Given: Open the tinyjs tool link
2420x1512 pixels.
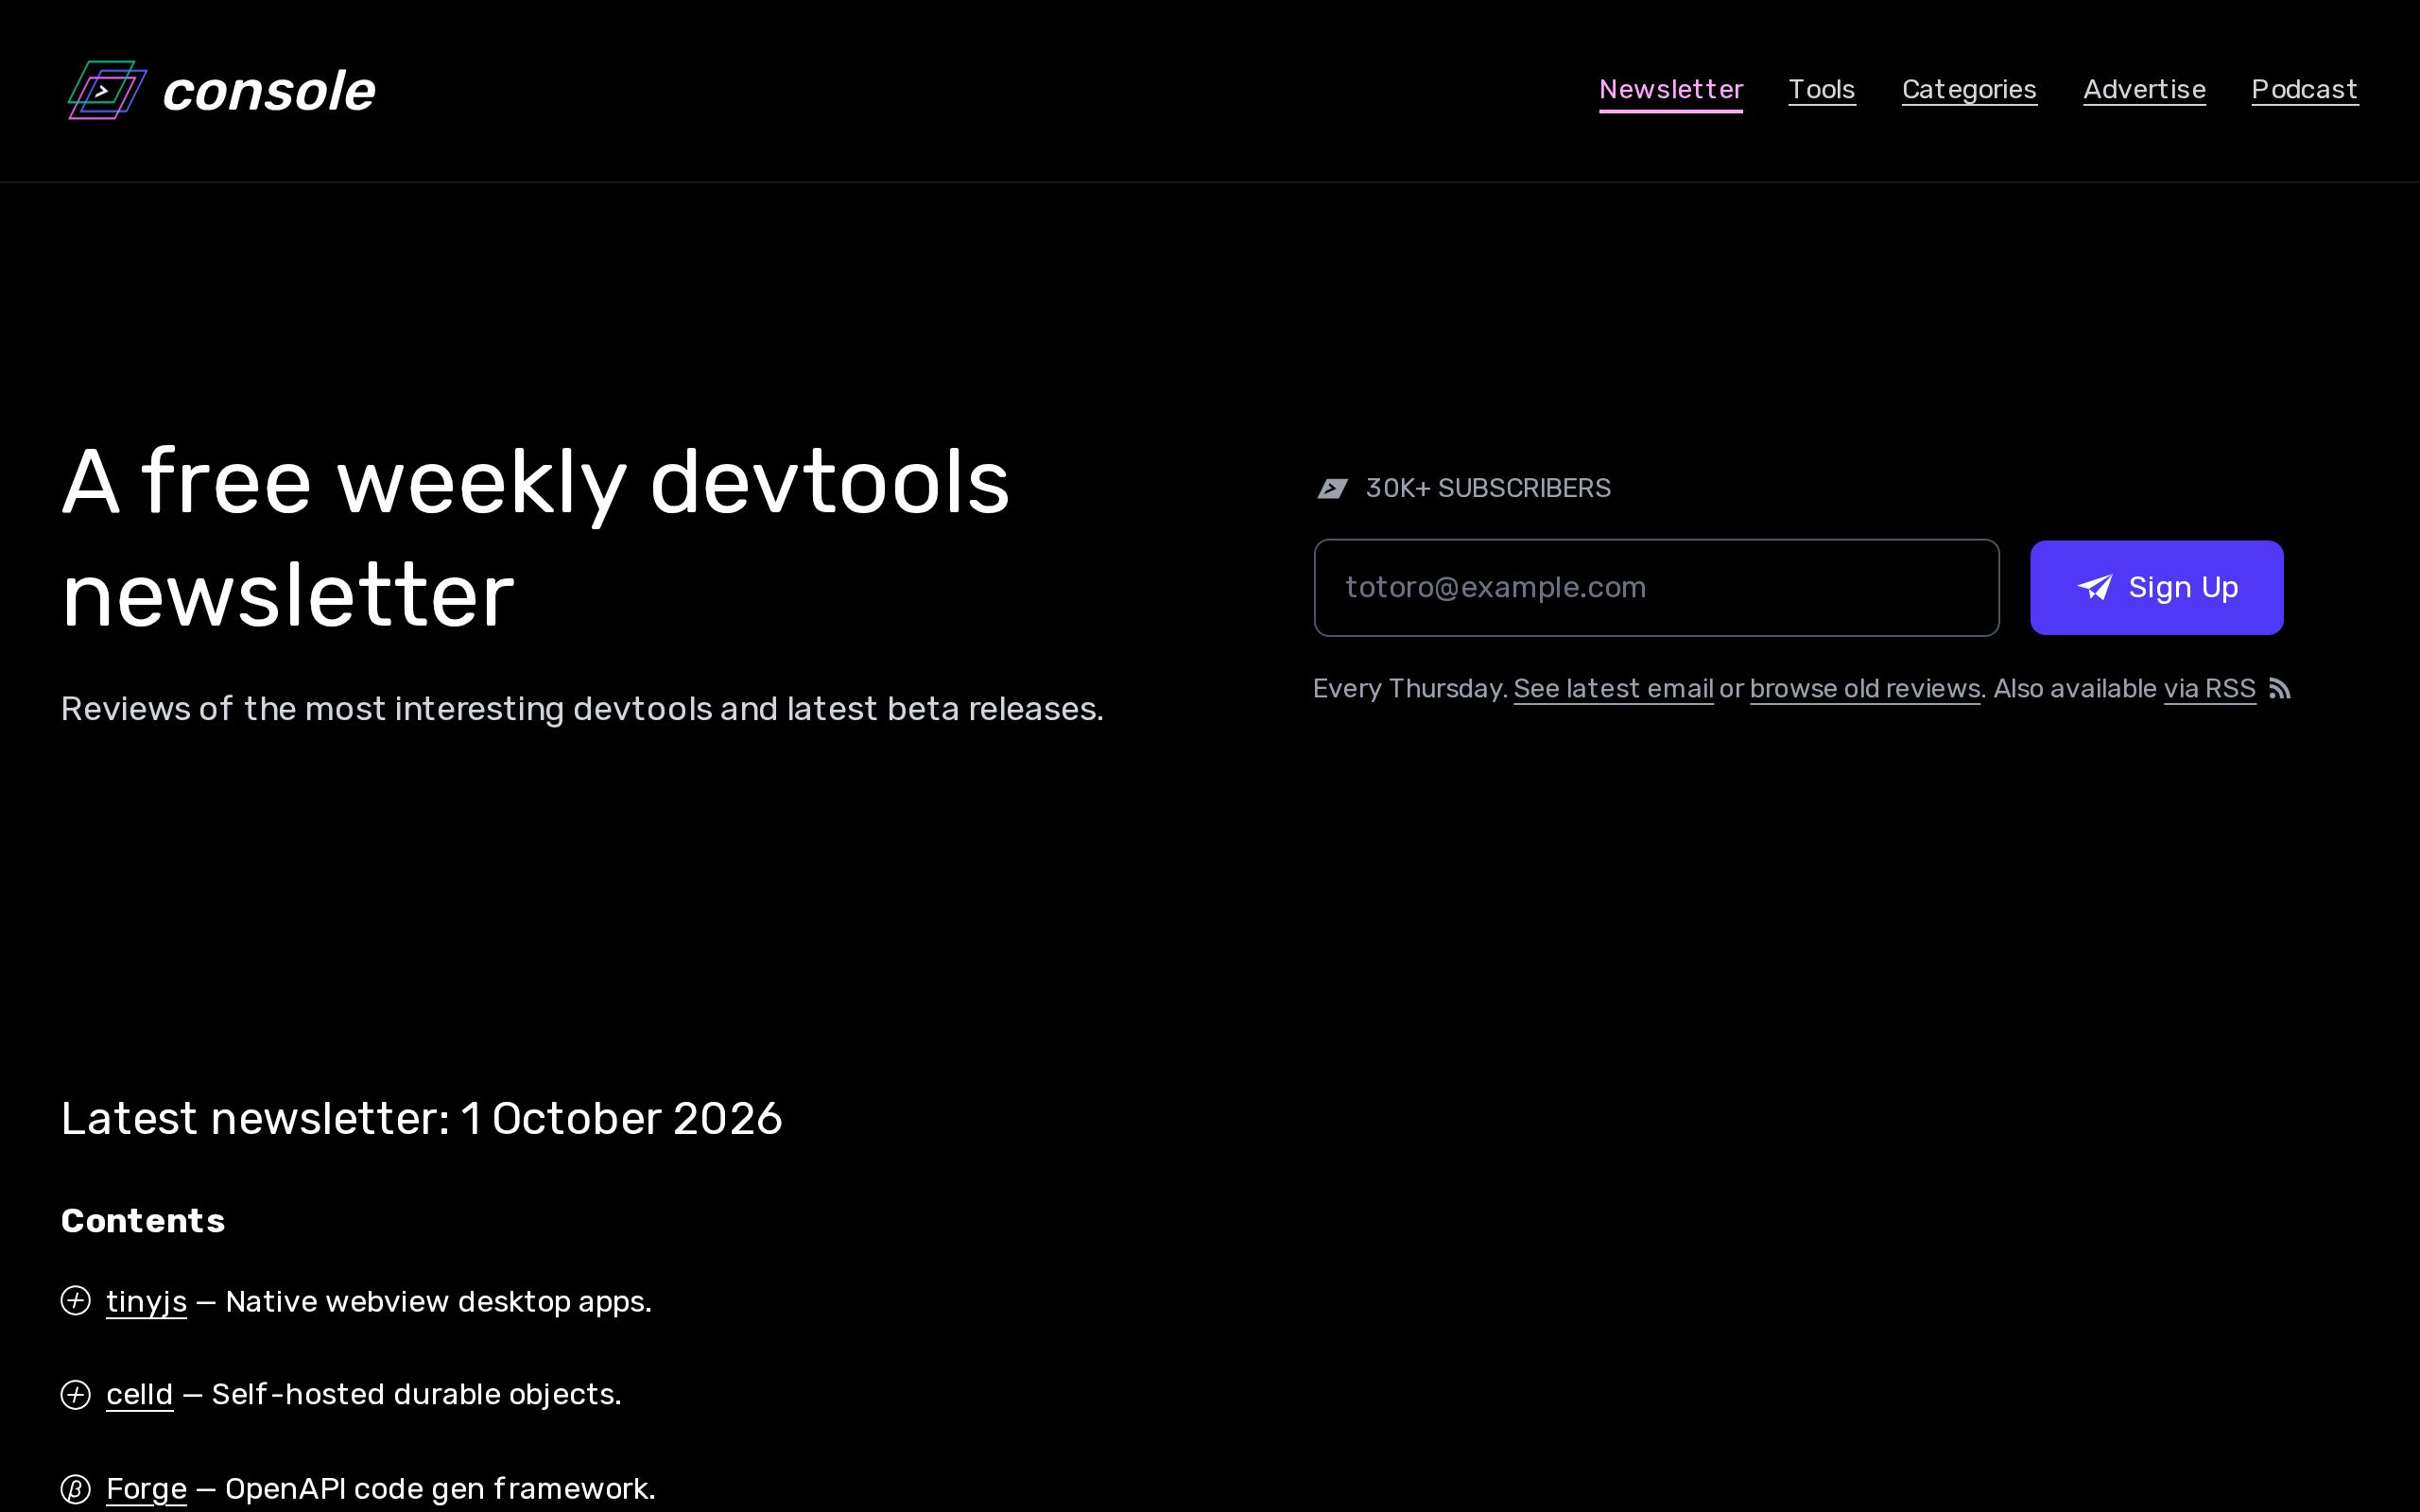Looking at the screenshot, I should point(146,1301).
